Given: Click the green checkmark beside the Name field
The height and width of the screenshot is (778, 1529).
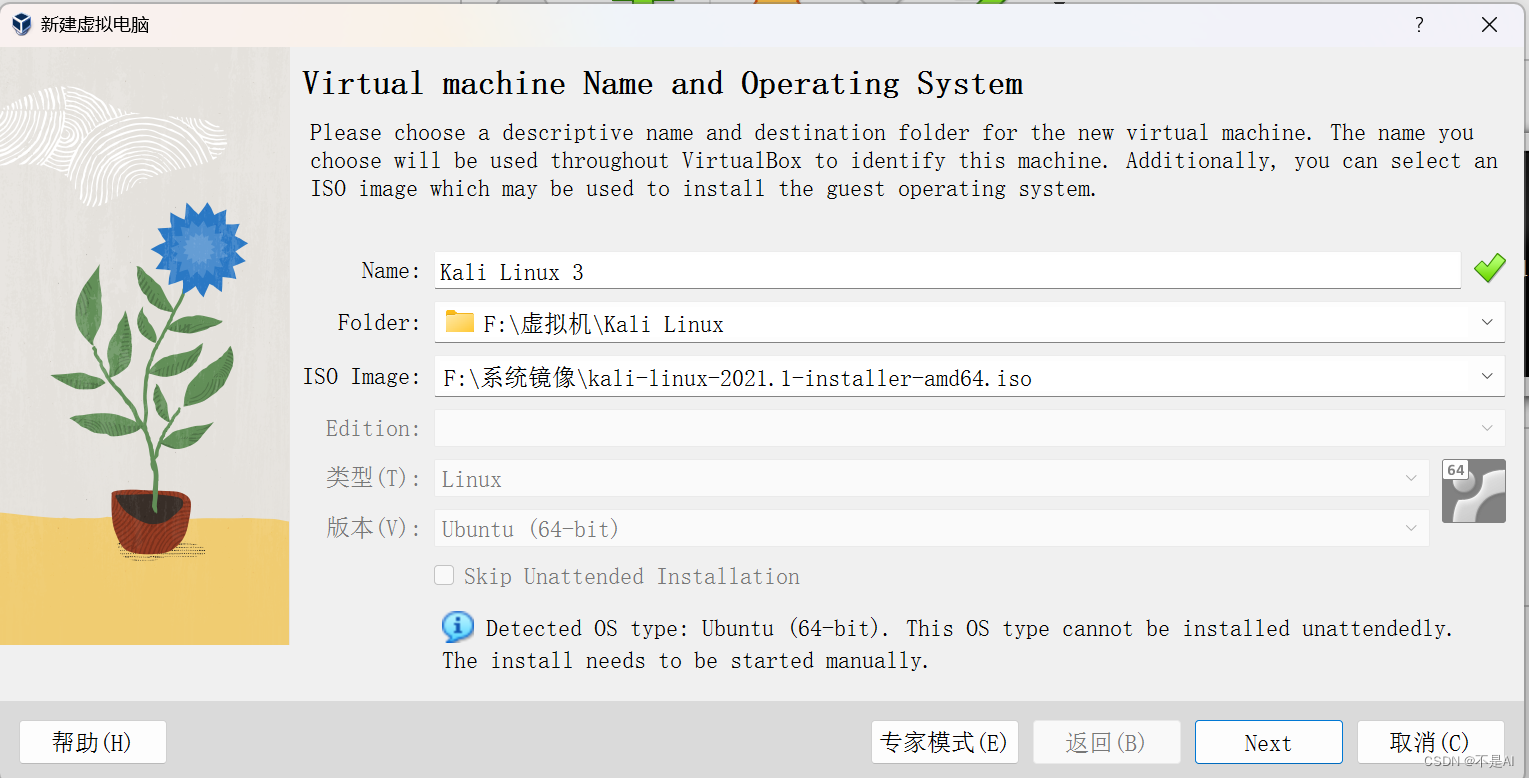Looking at the screenshot, I should (x=1489, y=268).
